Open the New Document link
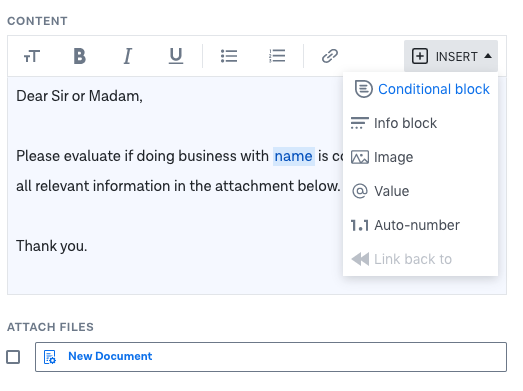Image resolution: width=523 pixels, height=391 pixels. point(110,356)
